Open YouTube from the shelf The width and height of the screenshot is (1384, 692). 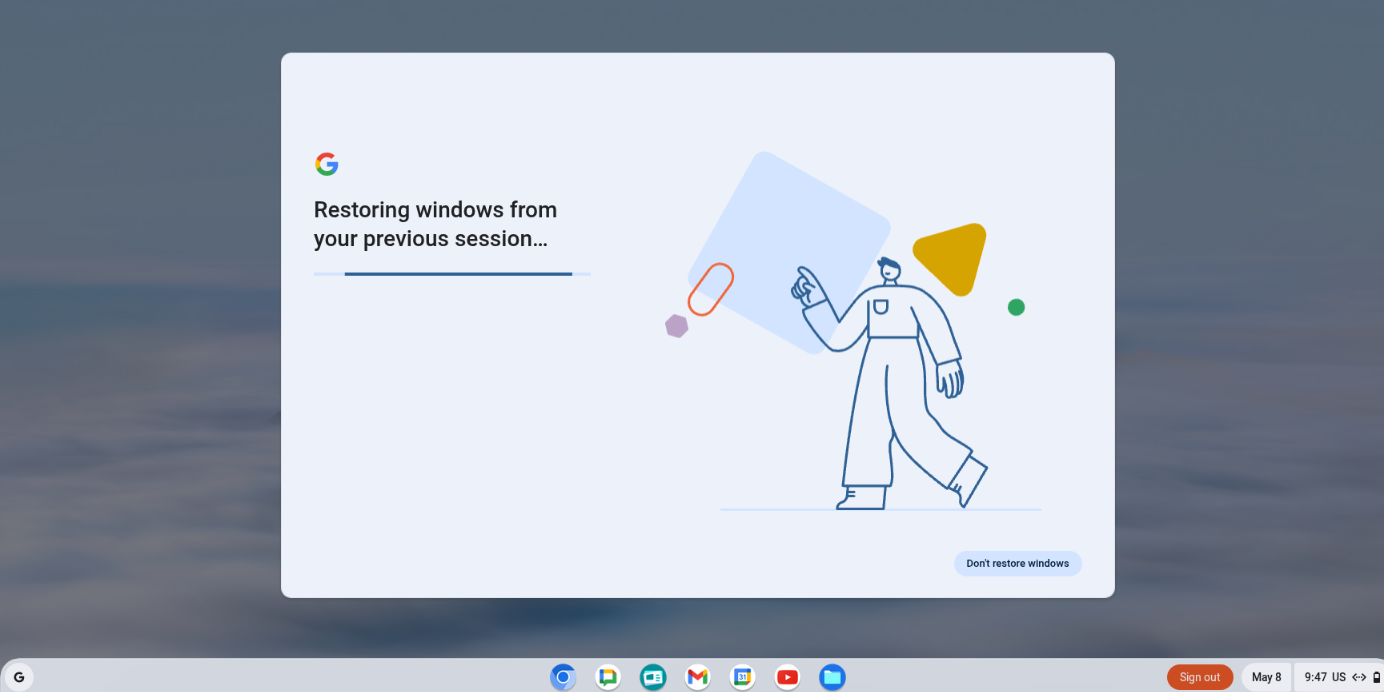point(787,677)
